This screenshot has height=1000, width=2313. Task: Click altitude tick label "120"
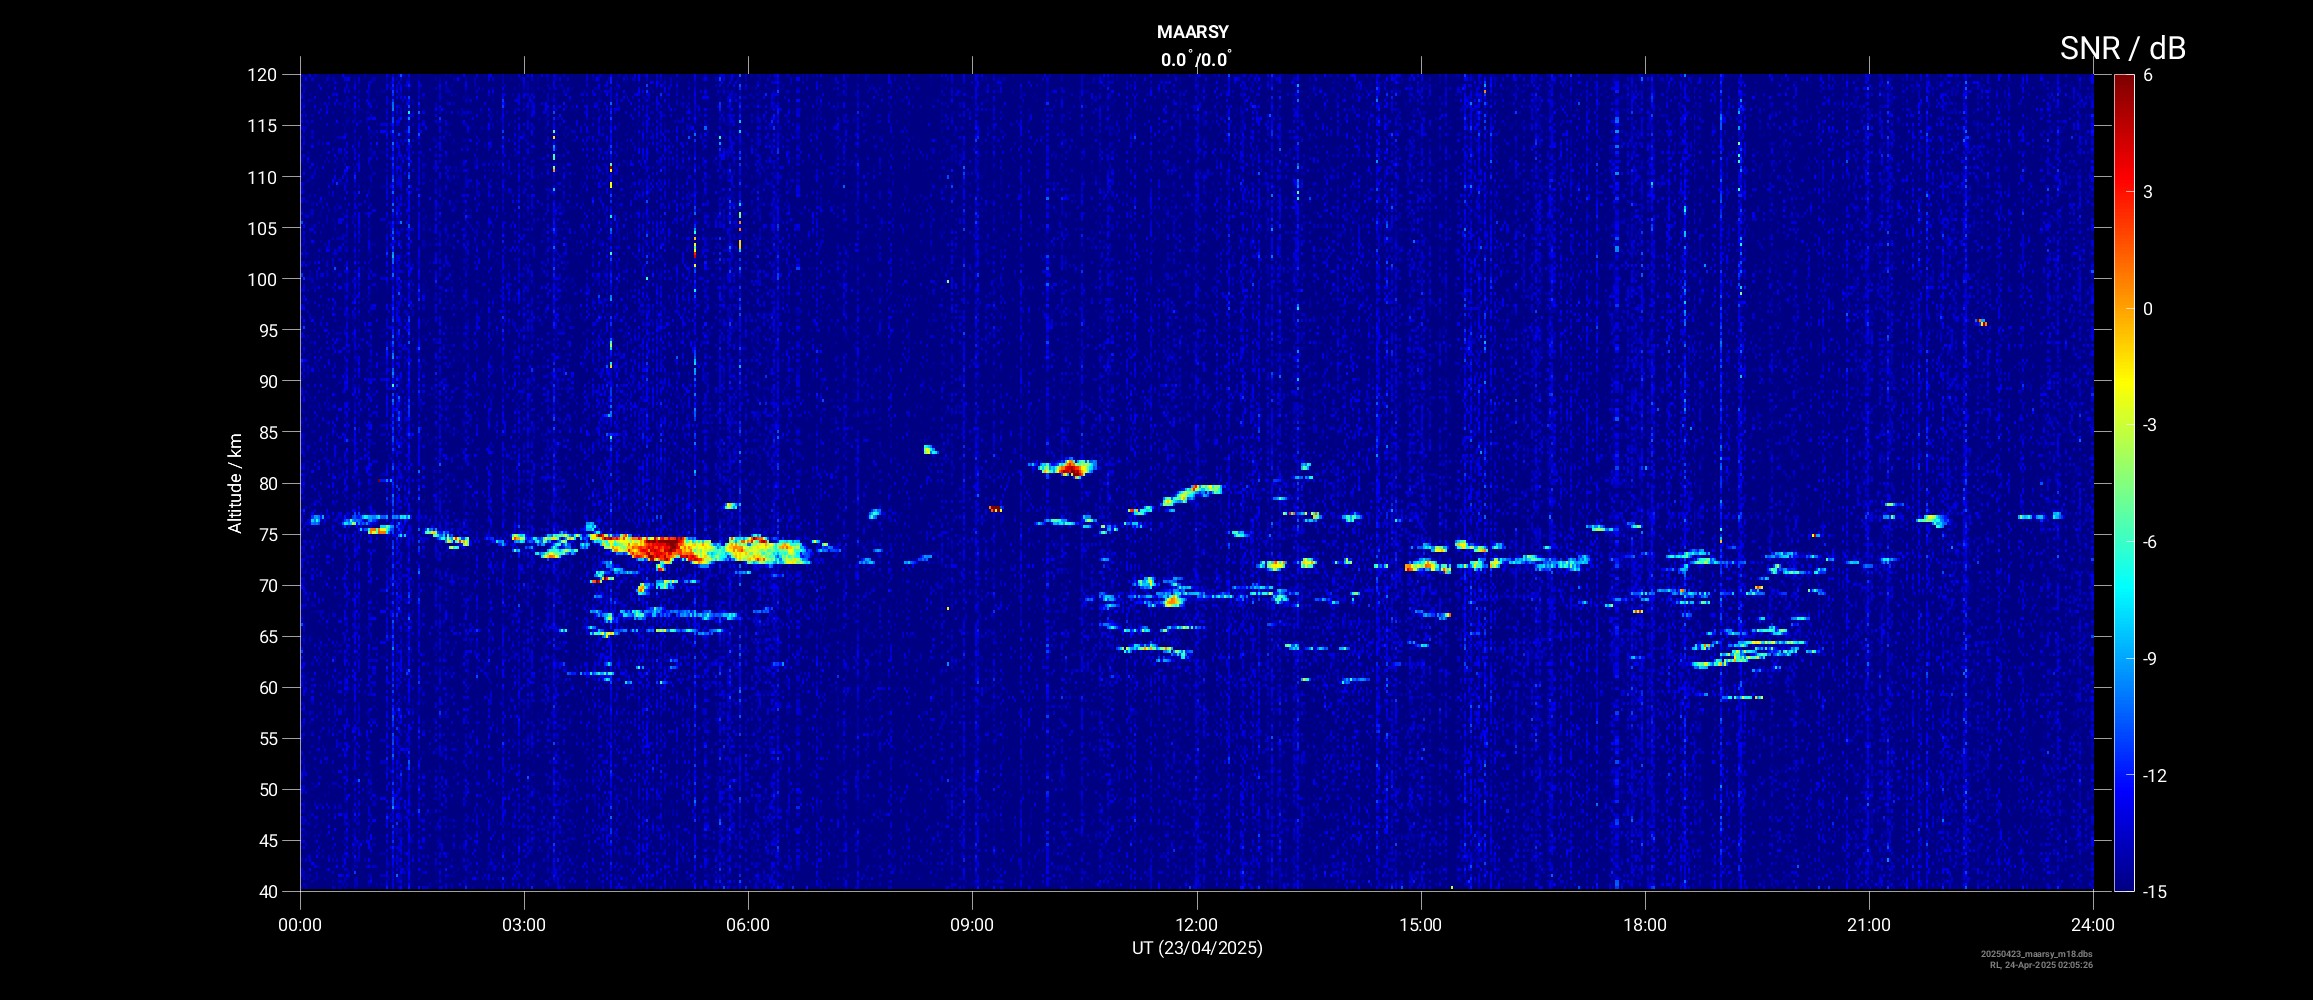click(262, 75)
